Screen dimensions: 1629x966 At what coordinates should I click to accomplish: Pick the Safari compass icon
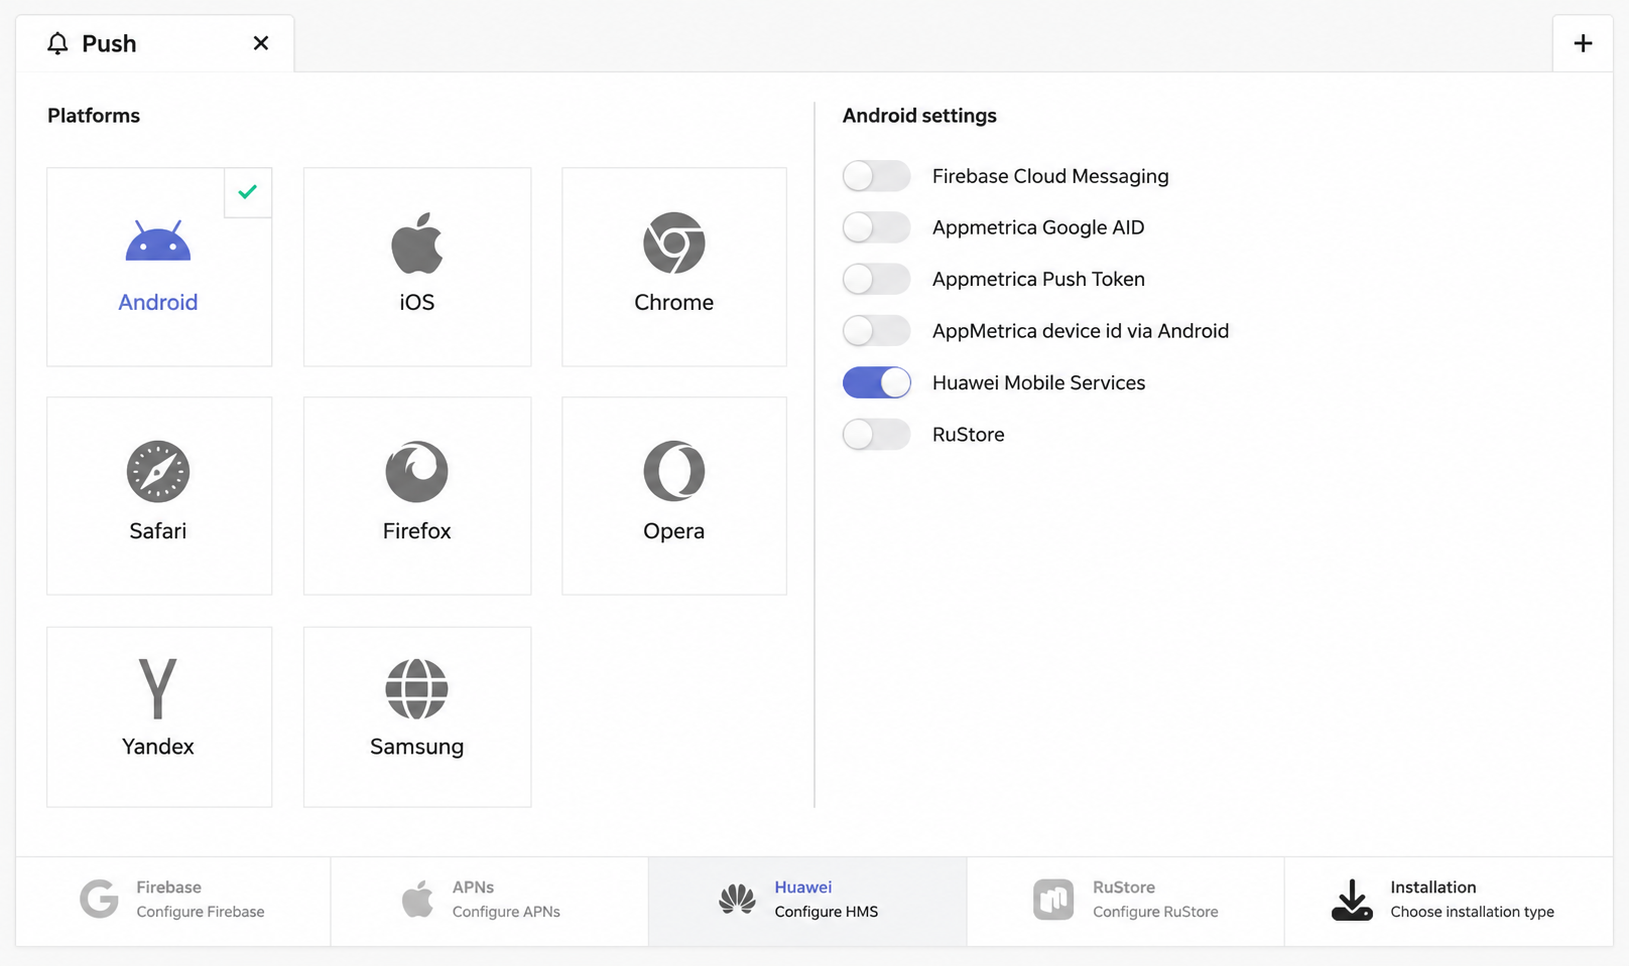158,471
